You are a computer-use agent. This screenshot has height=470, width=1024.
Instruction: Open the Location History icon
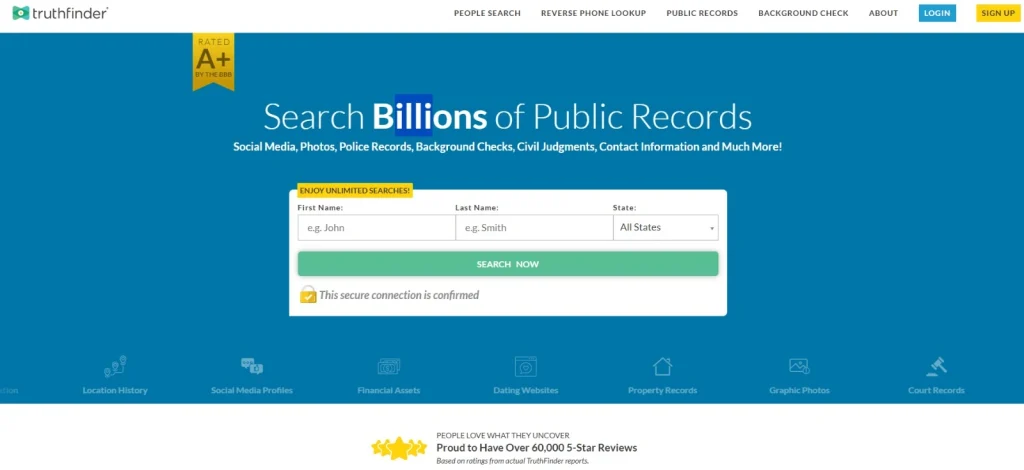(115, 367)
